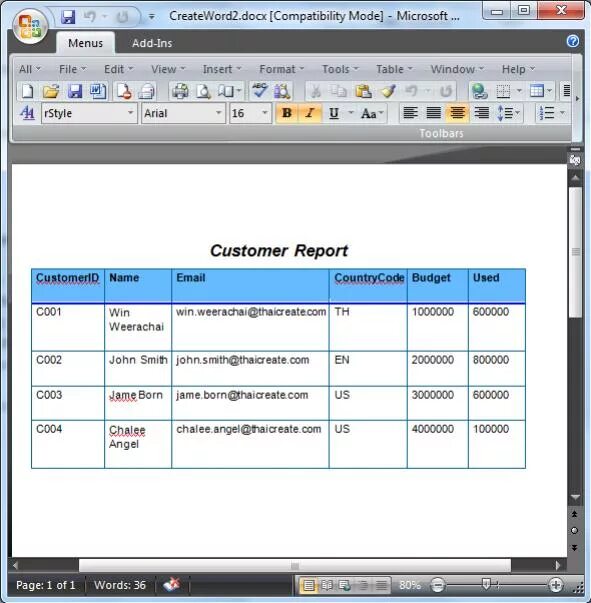Paste clipboard contents
The width and height of the screenshot is (591, 603).
tap(363, 92)
